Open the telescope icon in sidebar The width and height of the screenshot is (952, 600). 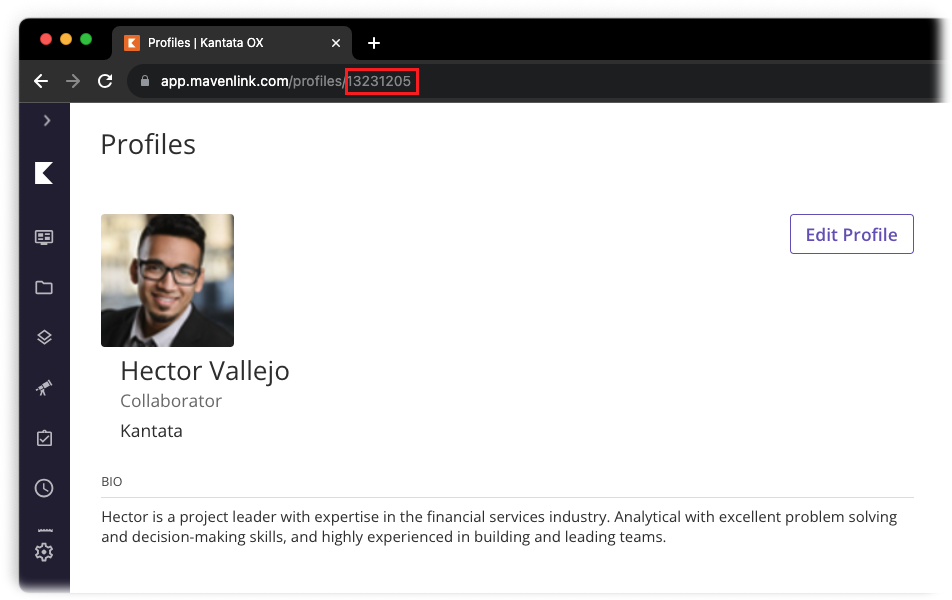tap(44, 387)
